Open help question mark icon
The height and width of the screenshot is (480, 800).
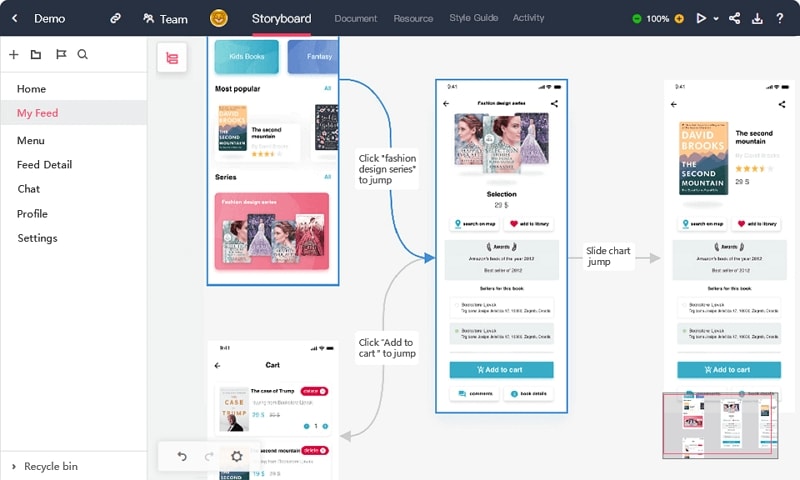pos(780,18)
